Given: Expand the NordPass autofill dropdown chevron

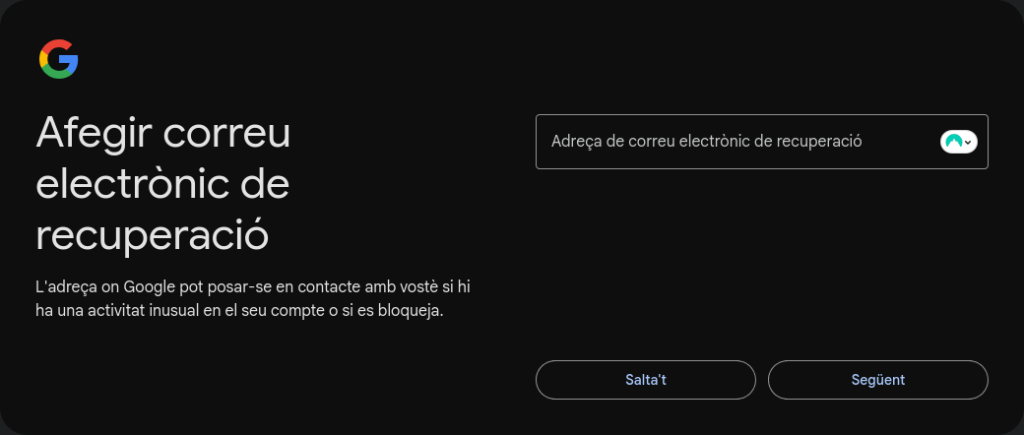Looking at the screenshot, I should tap(968, 142).
